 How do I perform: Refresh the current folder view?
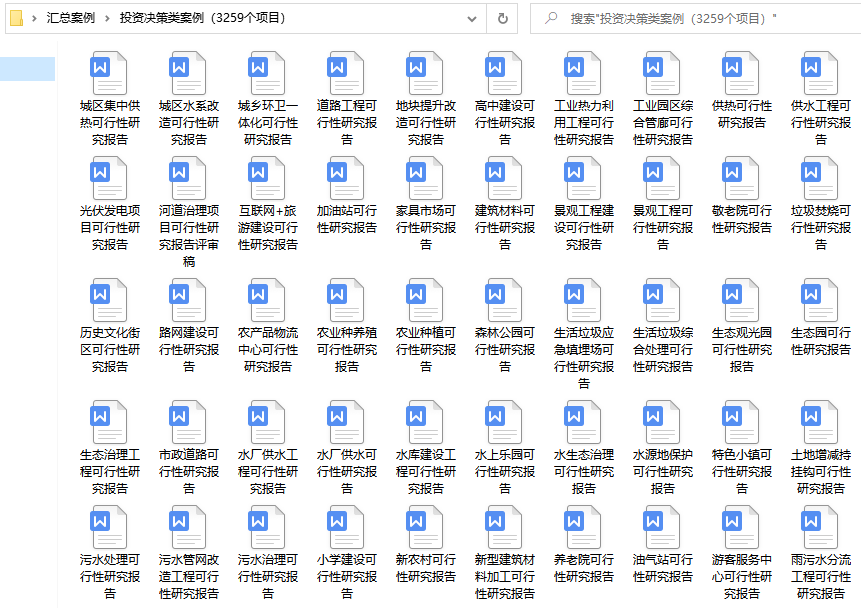pyautogui.click(x=502, y=18)
